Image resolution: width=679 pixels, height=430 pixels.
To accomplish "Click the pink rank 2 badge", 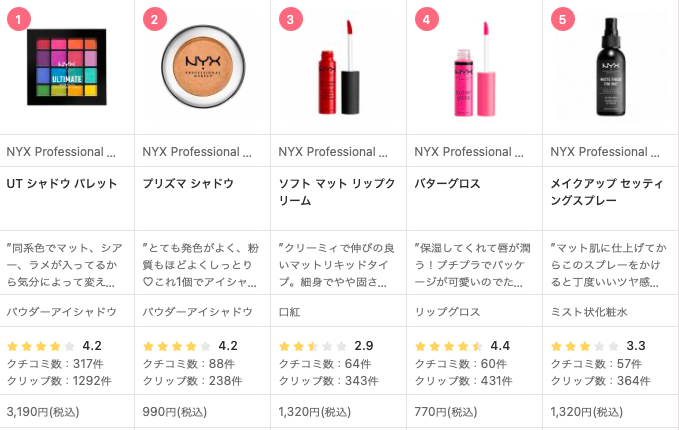I will point(155,19).
